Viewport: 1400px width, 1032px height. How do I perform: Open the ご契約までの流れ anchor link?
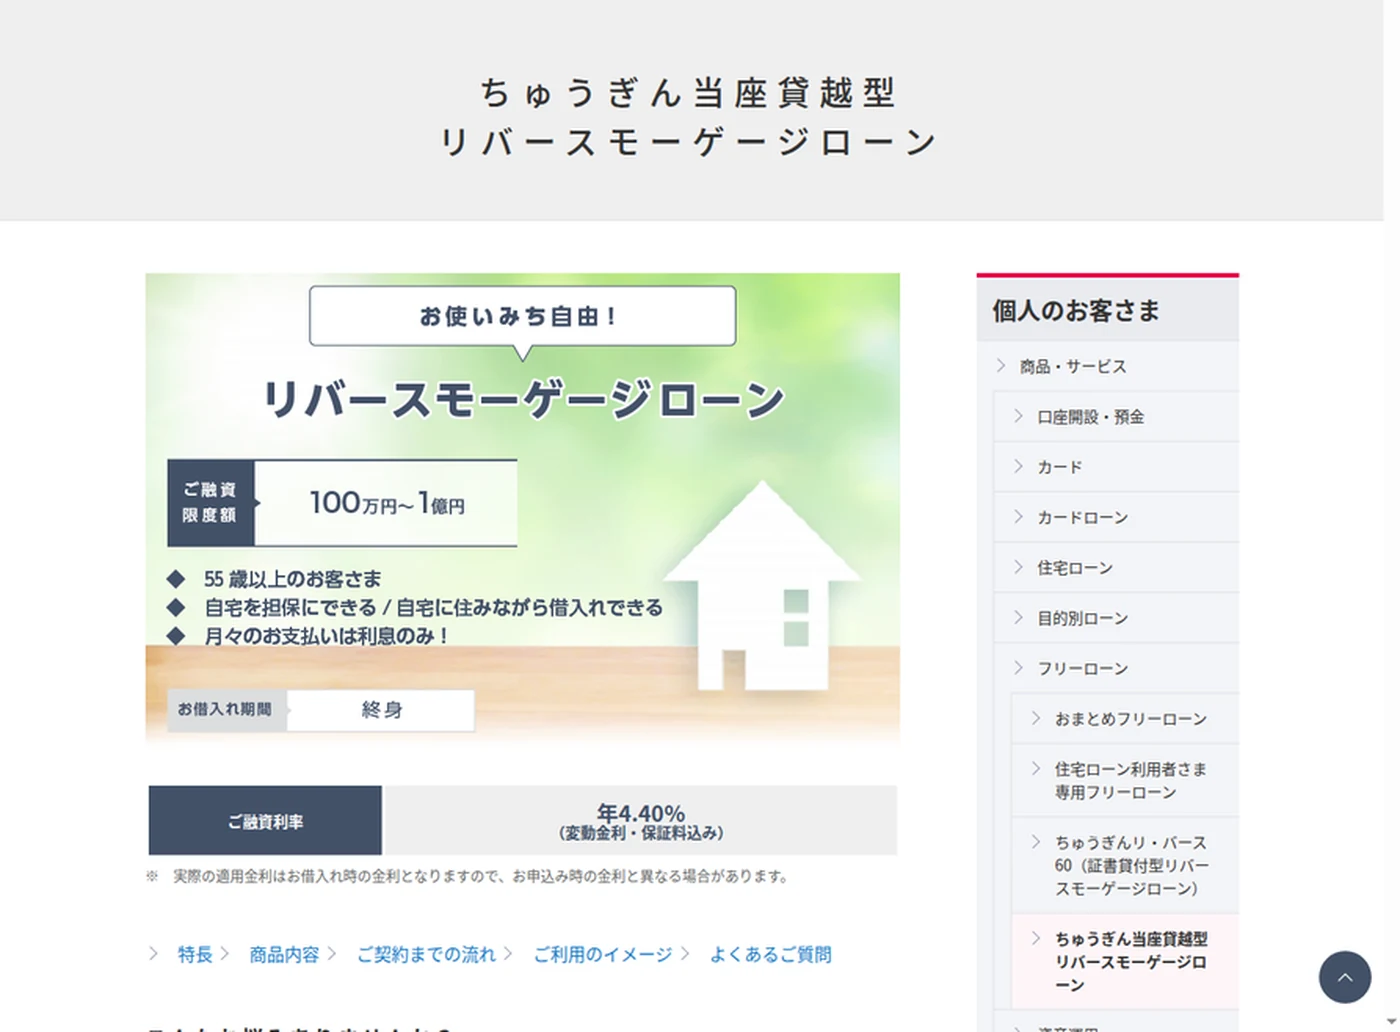click(x=426, y=955)
